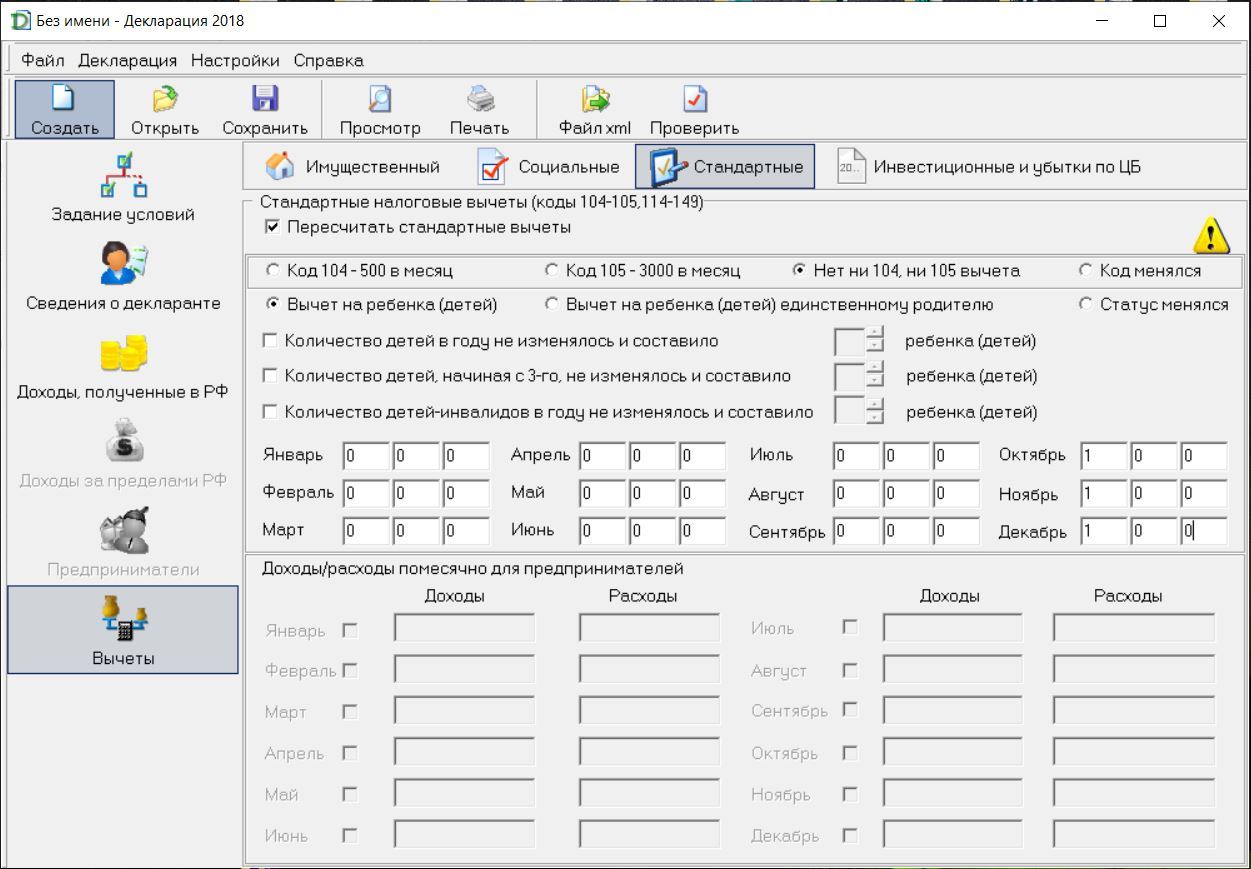Save declaration via Сохранить floppy icon
Screen dimensions: 1251x869
click(x=265, y=109)
